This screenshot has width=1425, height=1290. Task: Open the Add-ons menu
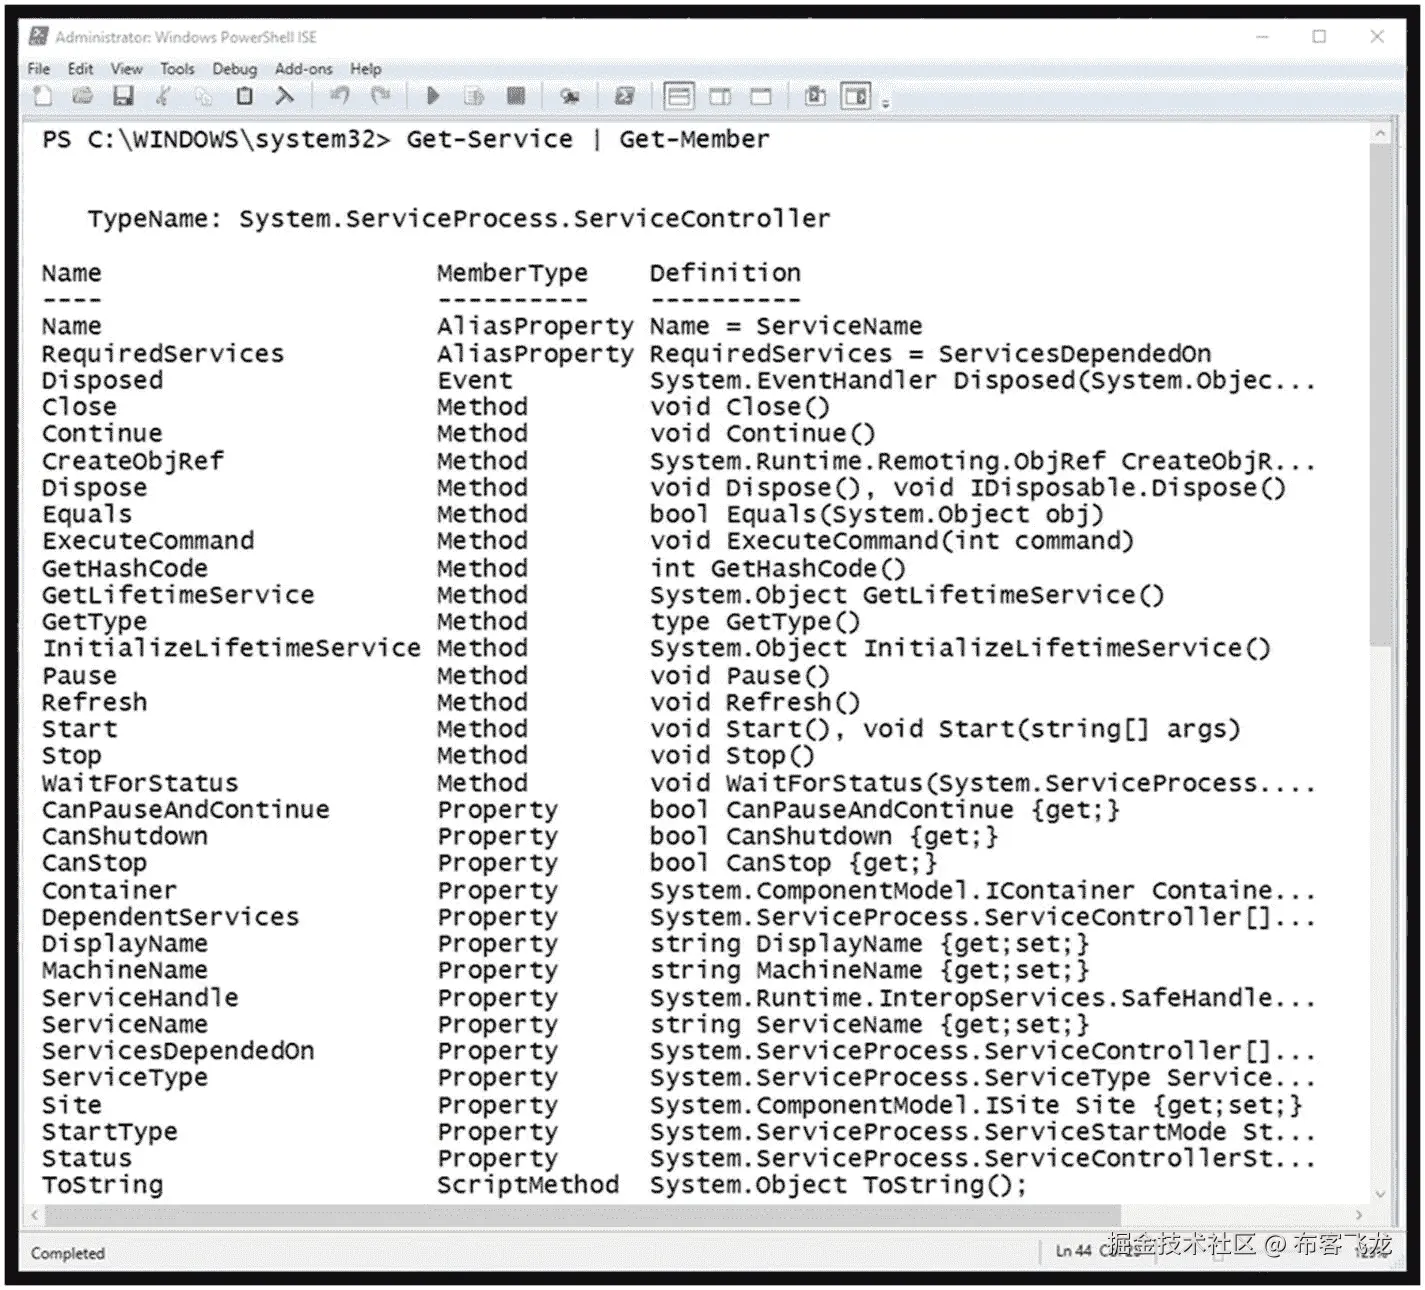pyautogui.click(x=303, y=68)
